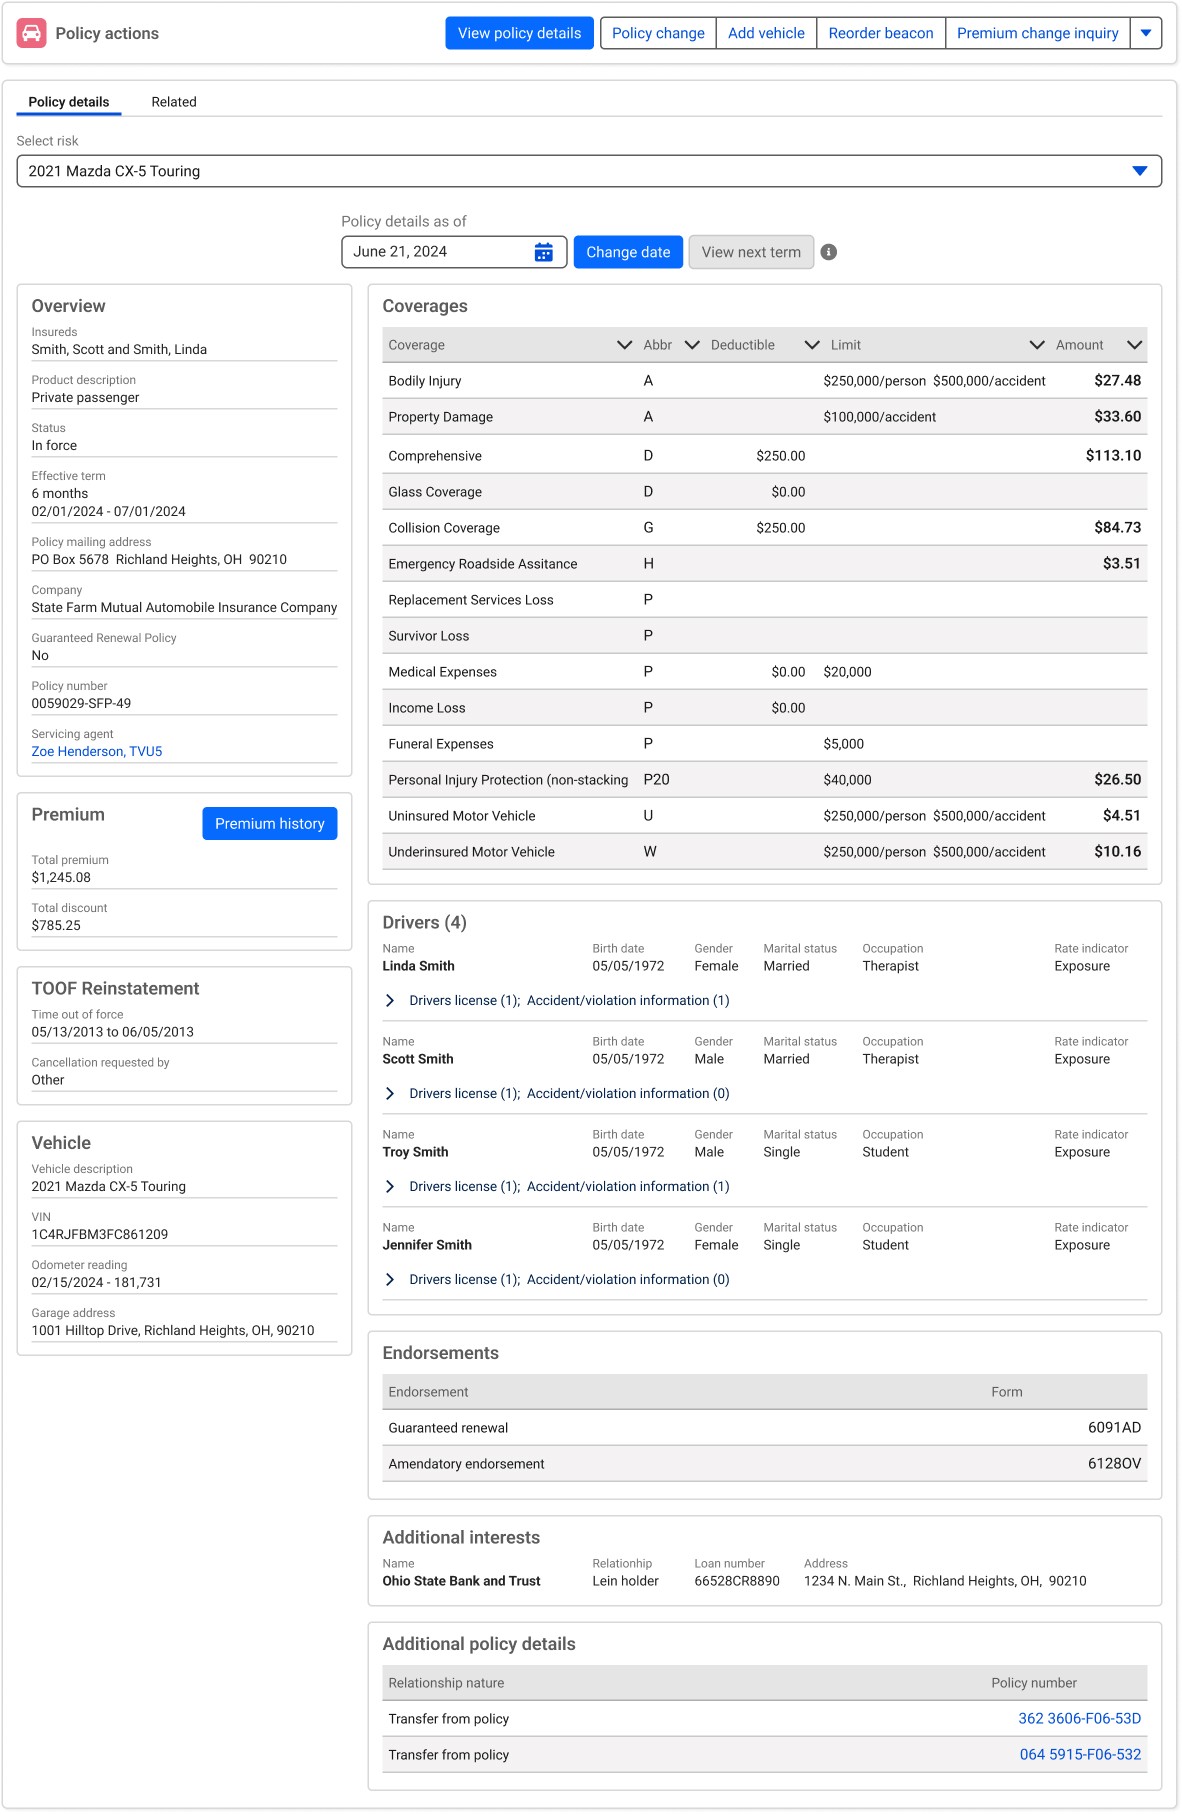The height and width of the screenshot is (1814, 1182).
Task: Click the VIN 1C4RJFBM3FC861209
Action: pos(100,1235)
